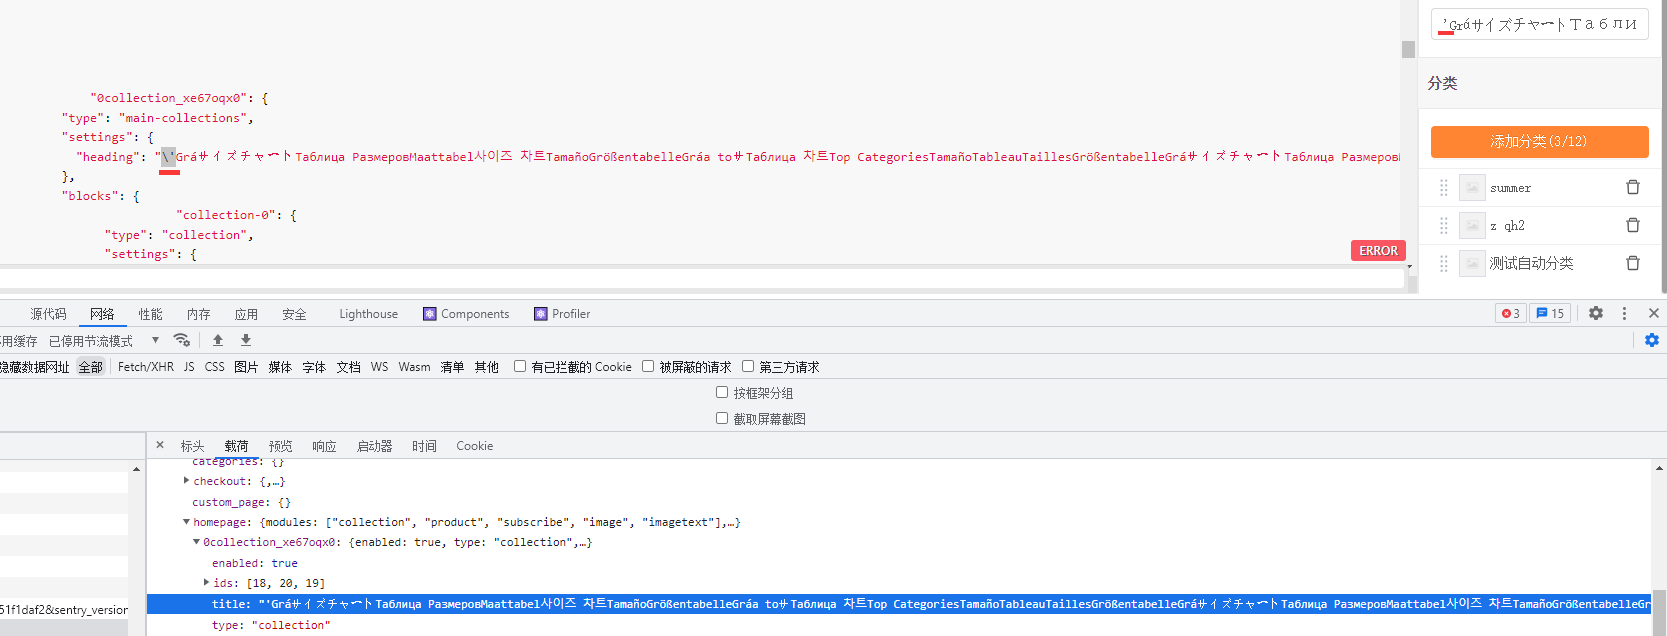Viewport: 1667px width, 636px height.
Task: Enable 有已拦截的 Cookie checkbox
Action: [520, 366]
